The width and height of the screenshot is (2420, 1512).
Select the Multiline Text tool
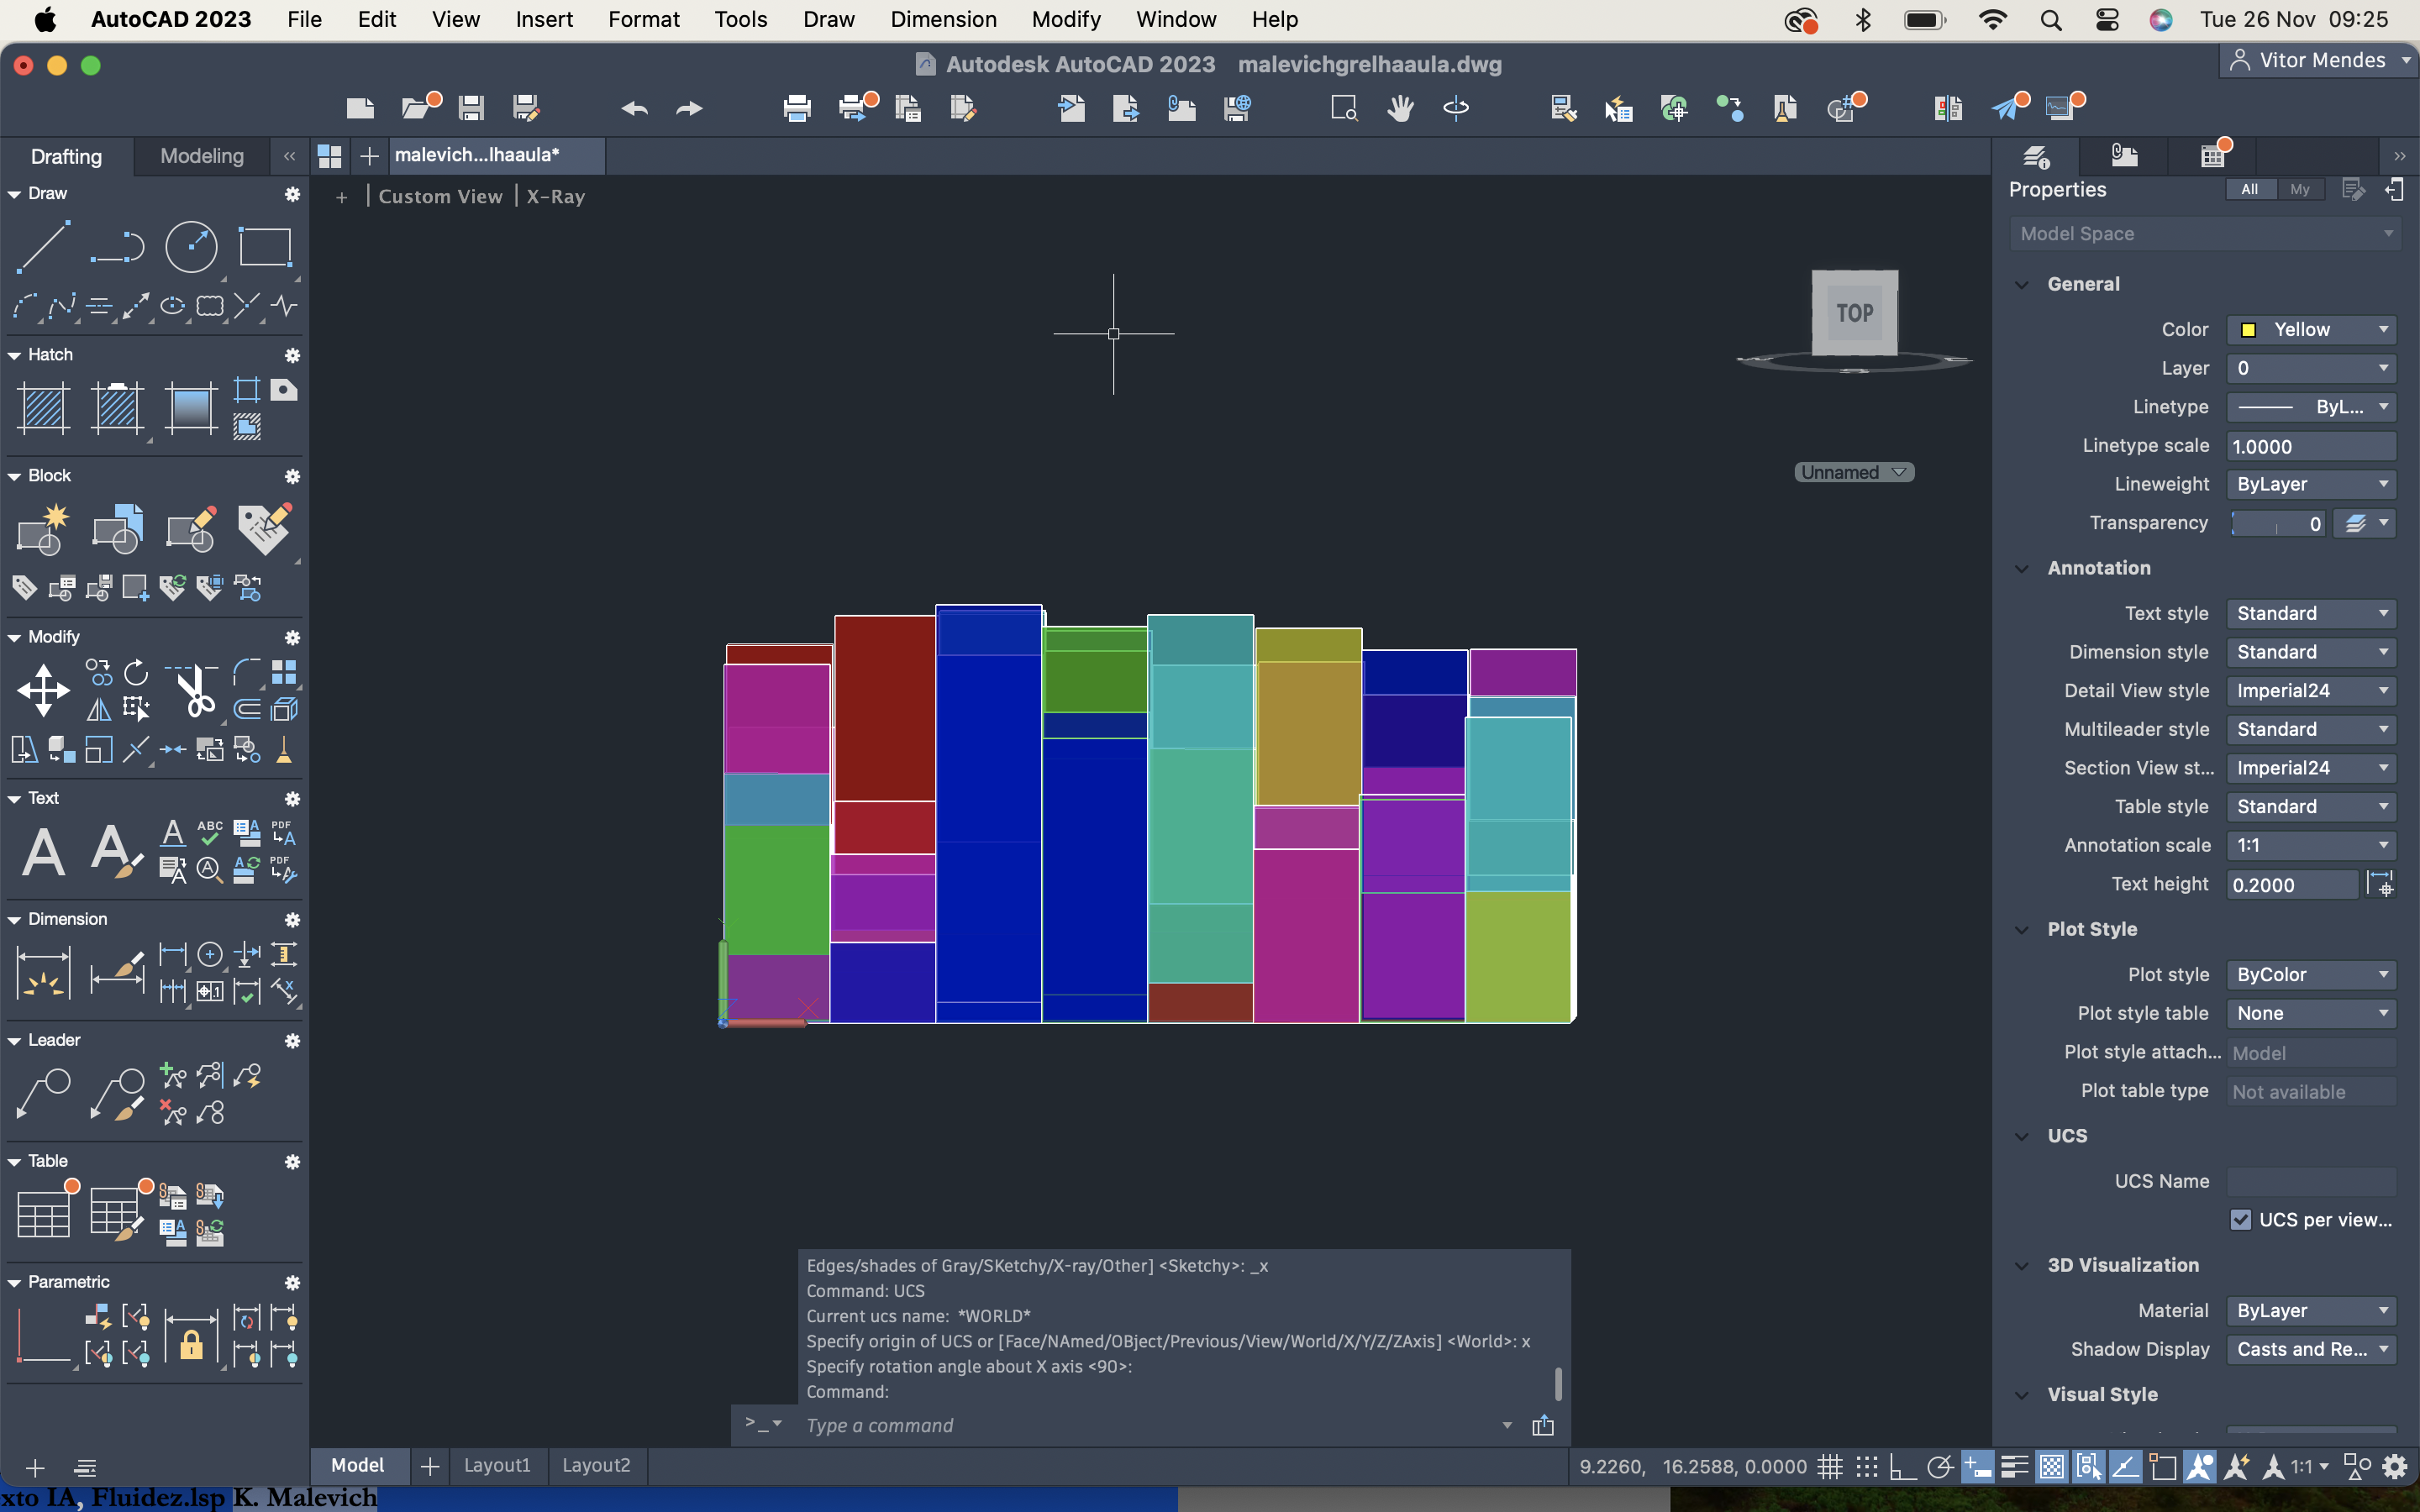pos(43,852)
